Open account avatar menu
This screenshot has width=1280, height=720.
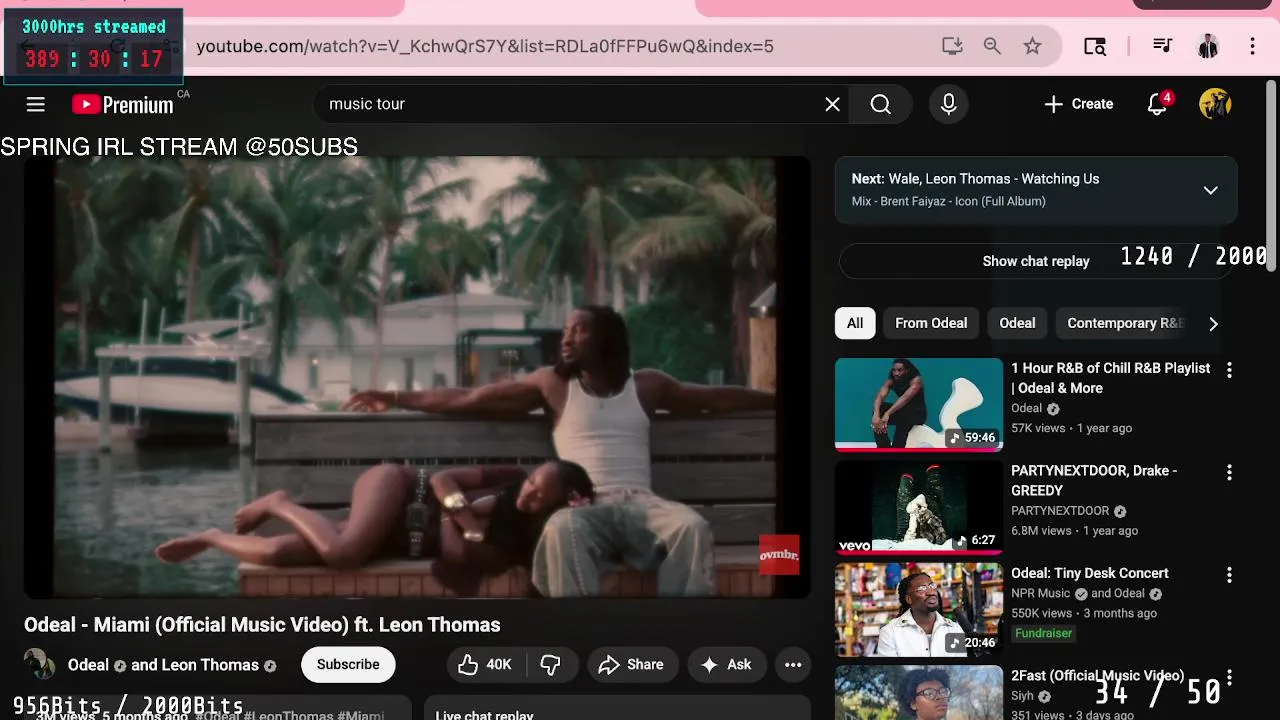(1215, 104)
